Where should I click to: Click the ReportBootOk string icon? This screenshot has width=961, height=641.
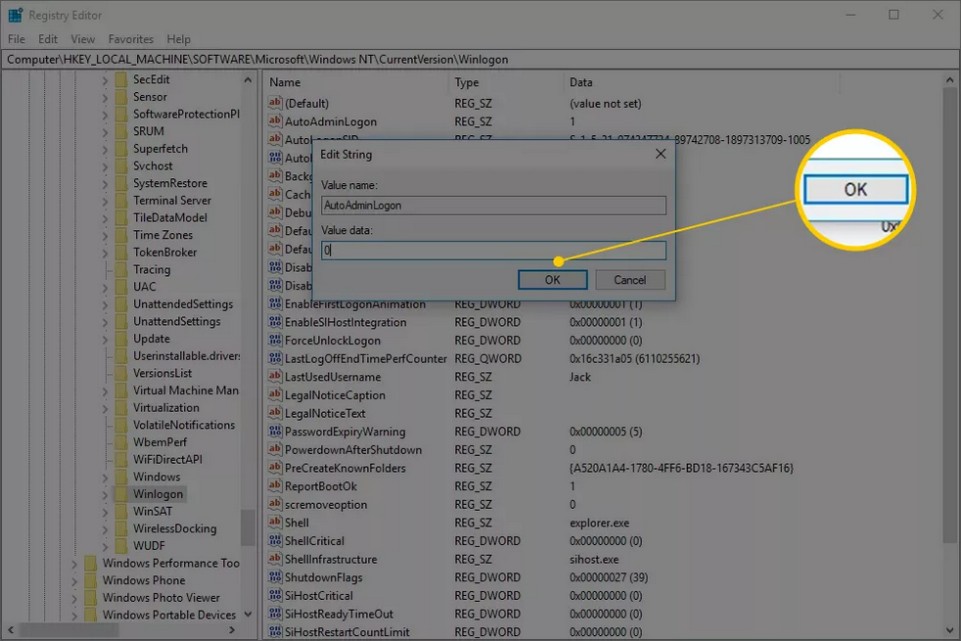click(x=275, y=486)
